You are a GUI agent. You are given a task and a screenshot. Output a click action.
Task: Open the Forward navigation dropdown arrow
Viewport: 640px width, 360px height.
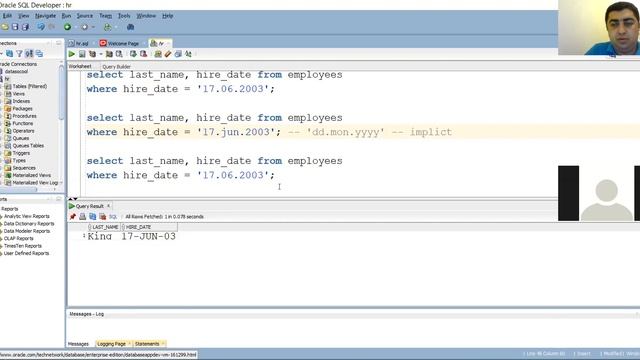pos(93,27)
